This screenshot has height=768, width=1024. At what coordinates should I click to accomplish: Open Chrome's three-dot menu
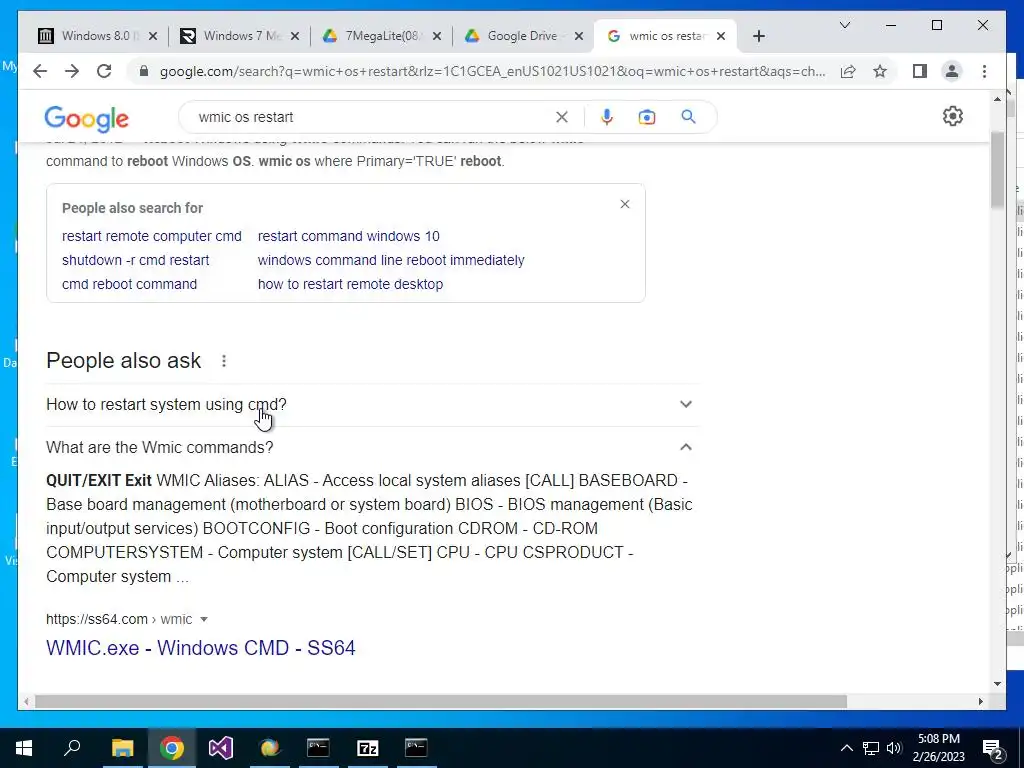(x=984, y=71)
